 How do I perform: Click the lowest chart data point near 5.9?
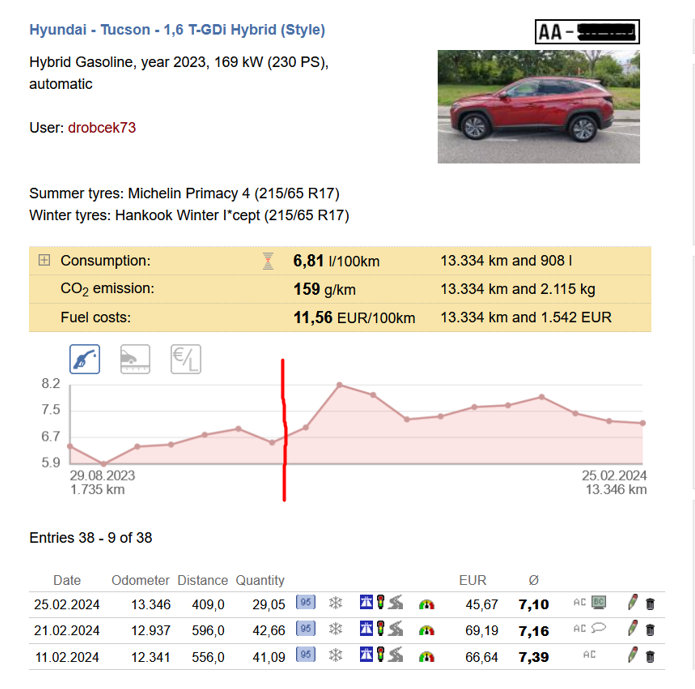104,464
